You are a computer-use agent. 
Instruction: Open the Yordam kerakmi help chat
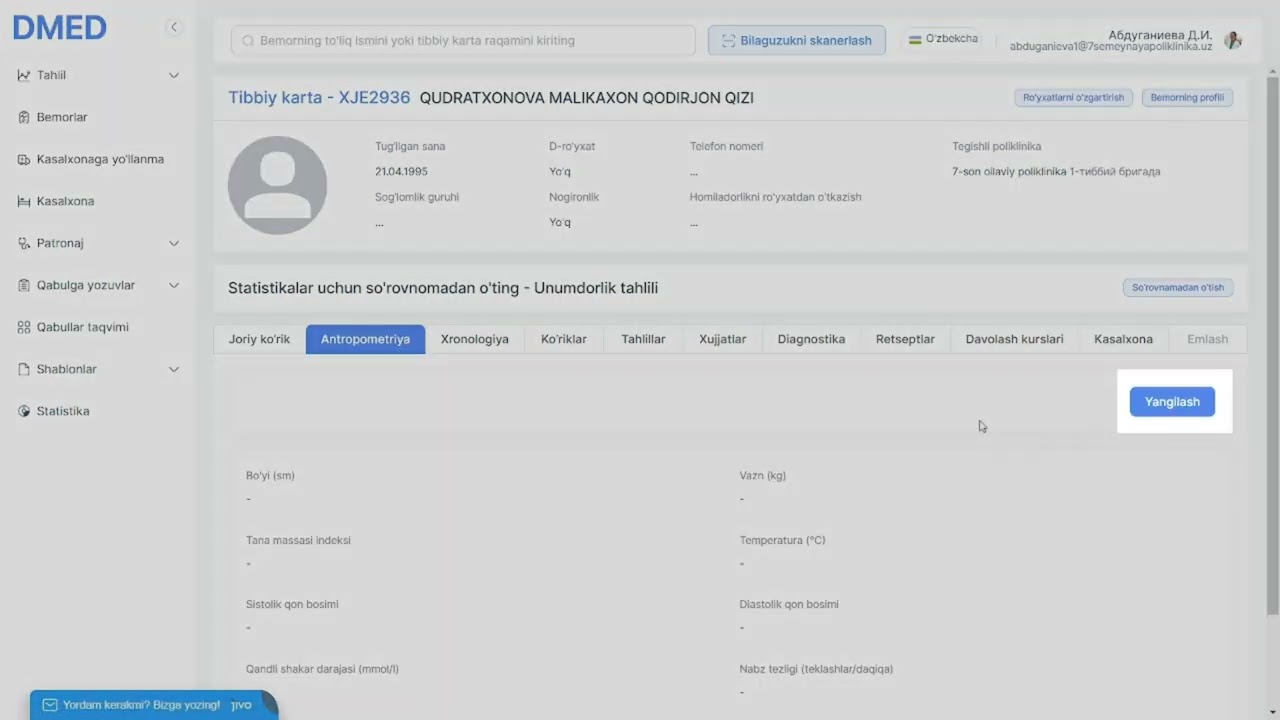coord(154,705)
